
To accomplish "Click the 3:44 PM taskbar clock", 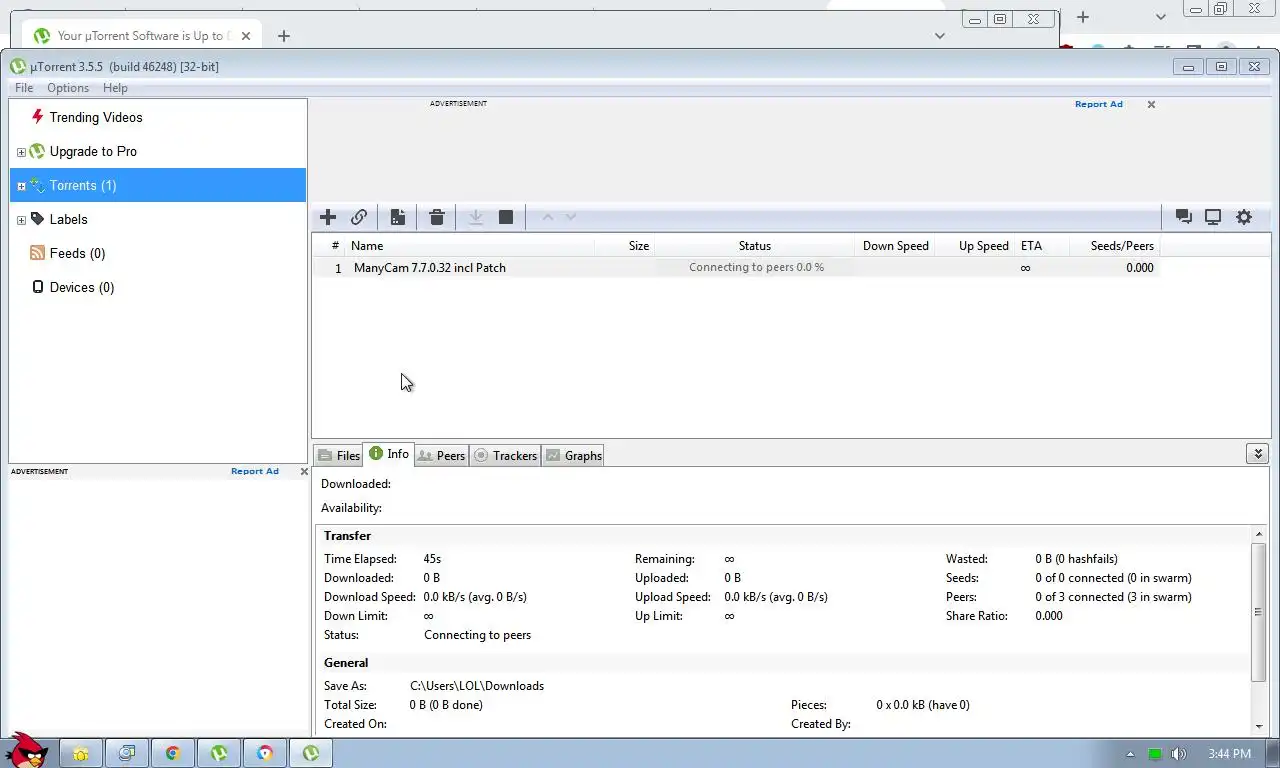I will pos(1229,754).
